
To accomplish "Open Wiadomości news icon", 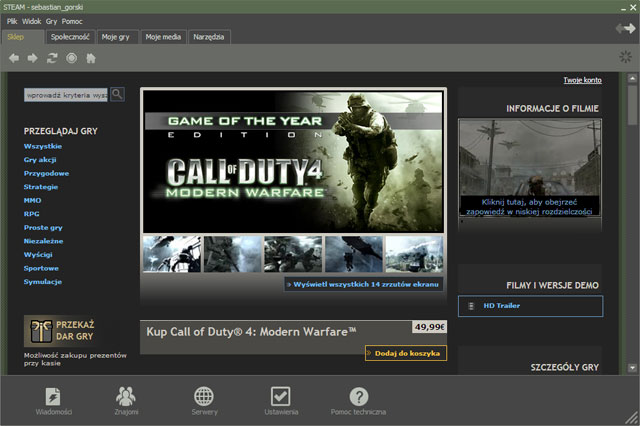I will 53,396.
